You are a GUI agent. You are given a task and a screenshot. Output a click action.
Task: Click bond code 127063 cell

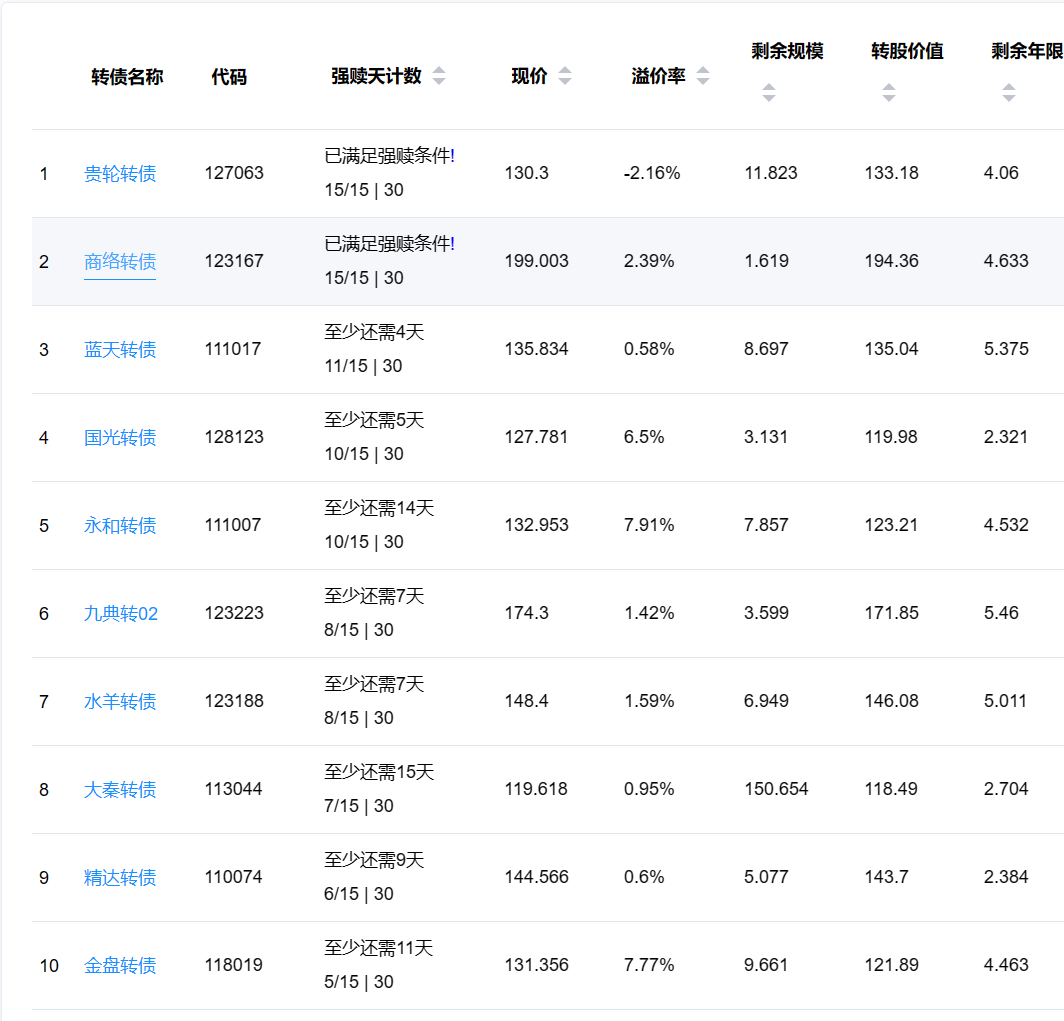point(234,173)
